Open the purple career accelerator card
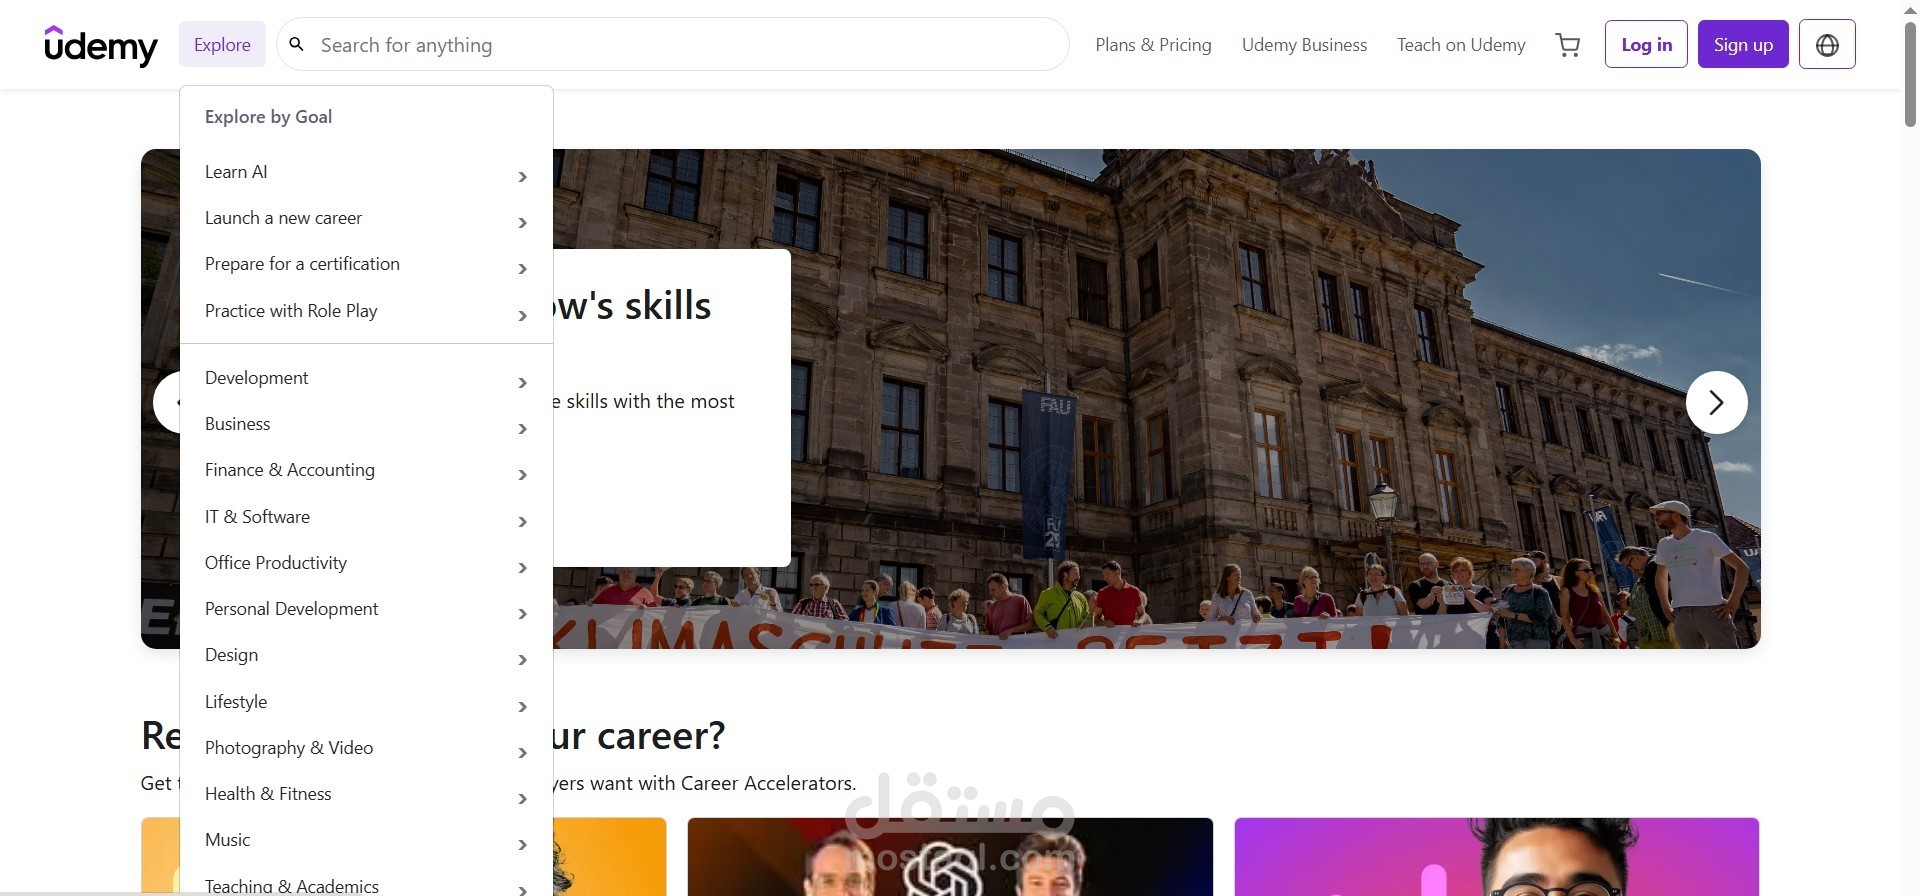 (x=1496, y=857)
